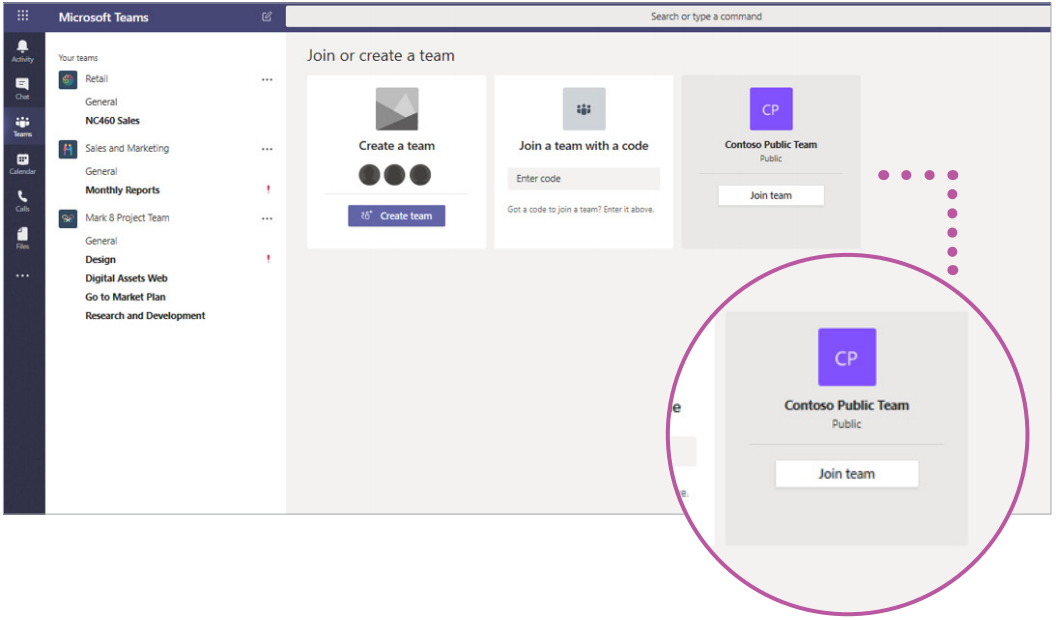The image size is (1056, 620).
Task: Open the Design channel
Action: pos(100,259)
